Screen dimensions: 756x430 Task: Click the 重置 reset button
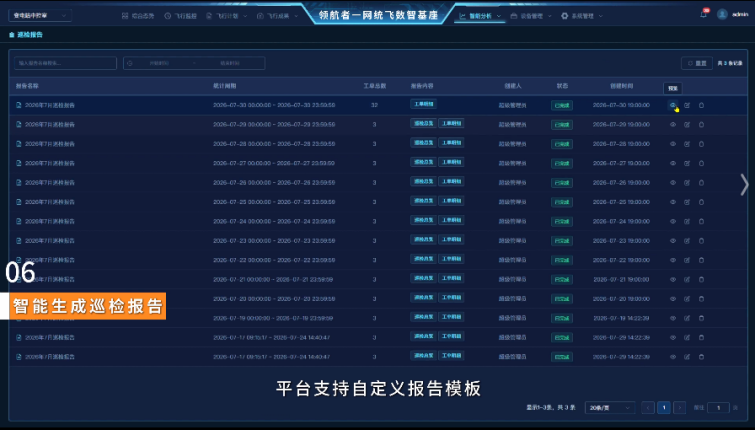[x=697, y=63]
